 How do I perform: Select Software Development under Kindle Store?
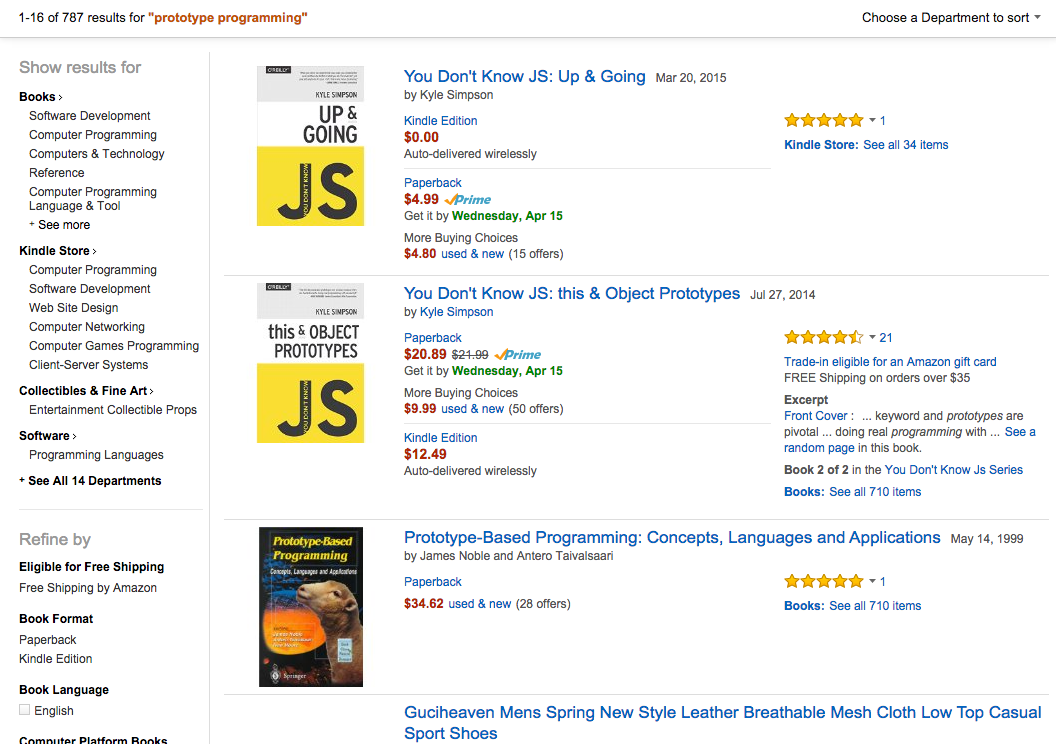tap(90, 288)
